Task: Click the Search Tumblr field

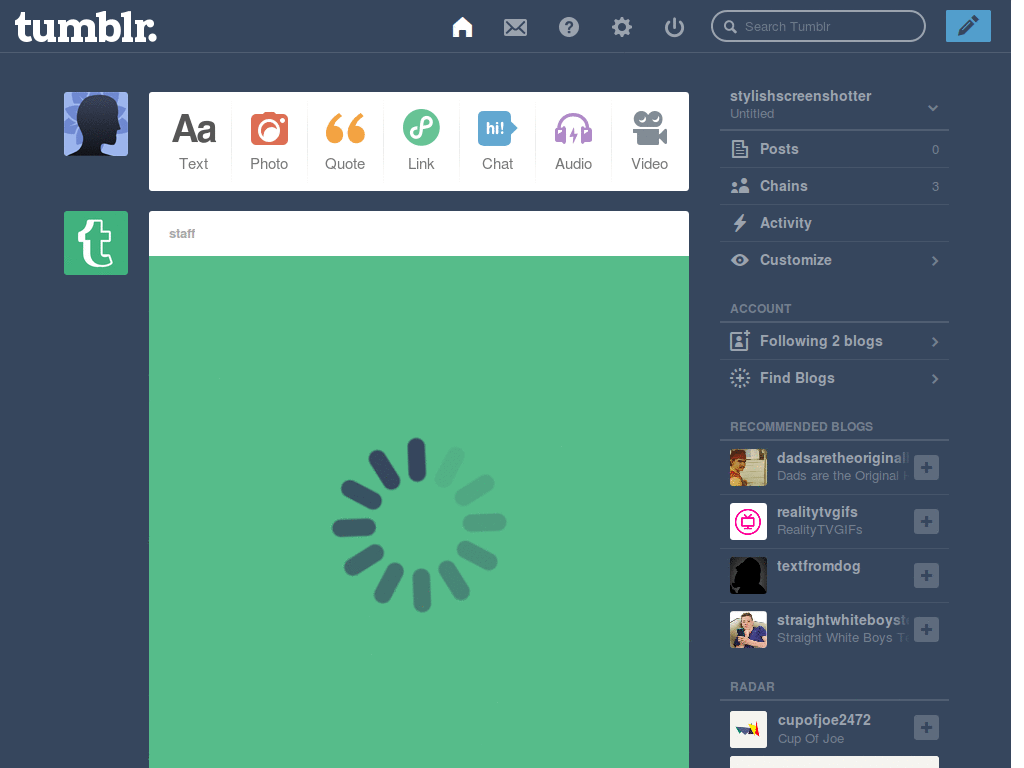Action: (818, 26)
